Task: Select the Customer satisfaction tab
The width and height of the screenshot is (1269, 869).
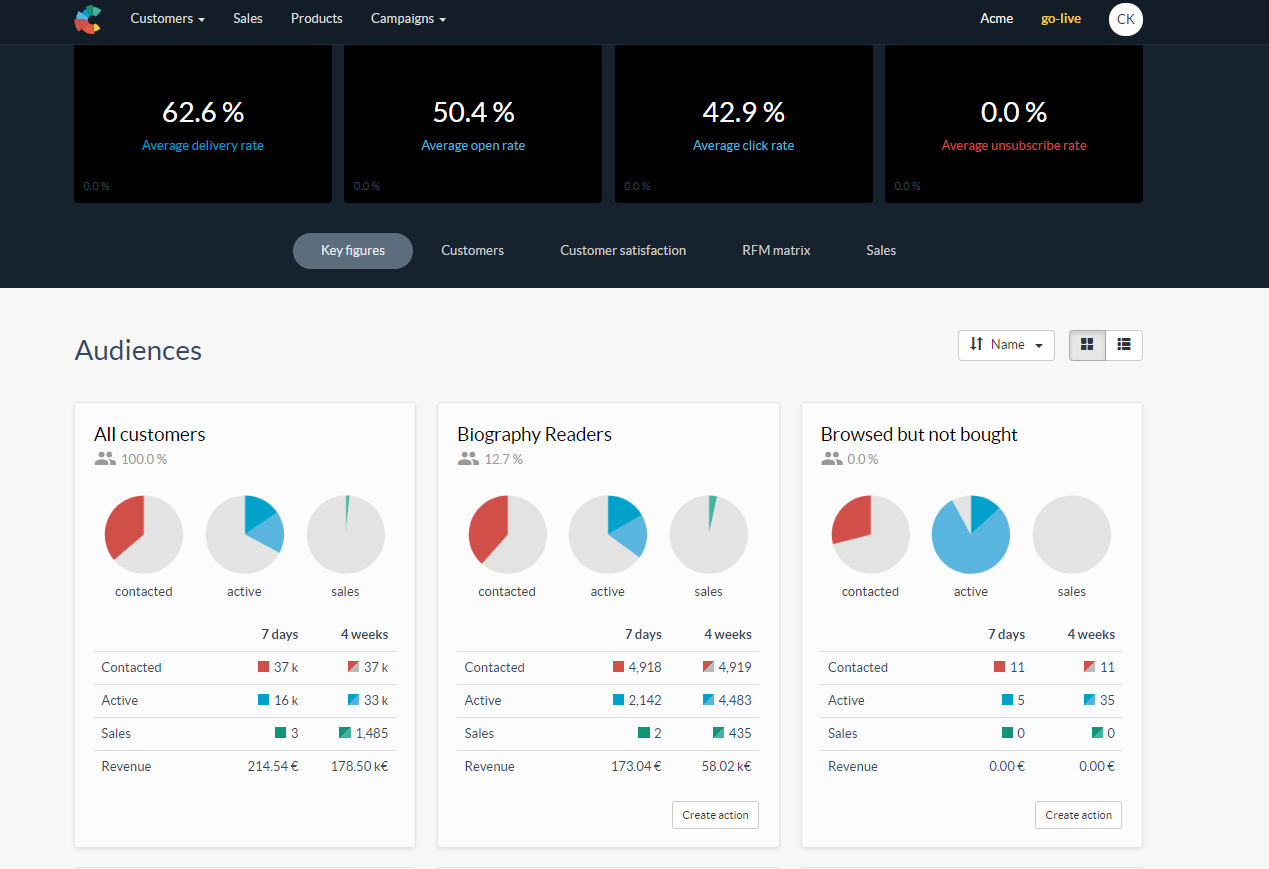Action: tap(622, 250)
